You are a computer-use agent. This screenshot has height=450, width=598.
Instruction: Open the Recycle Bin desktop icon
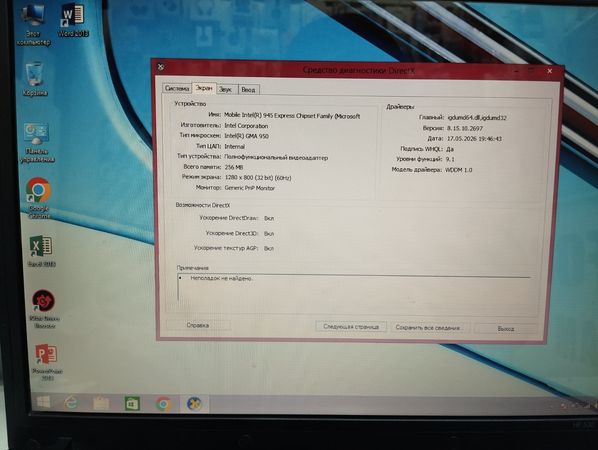click(35, 79)
